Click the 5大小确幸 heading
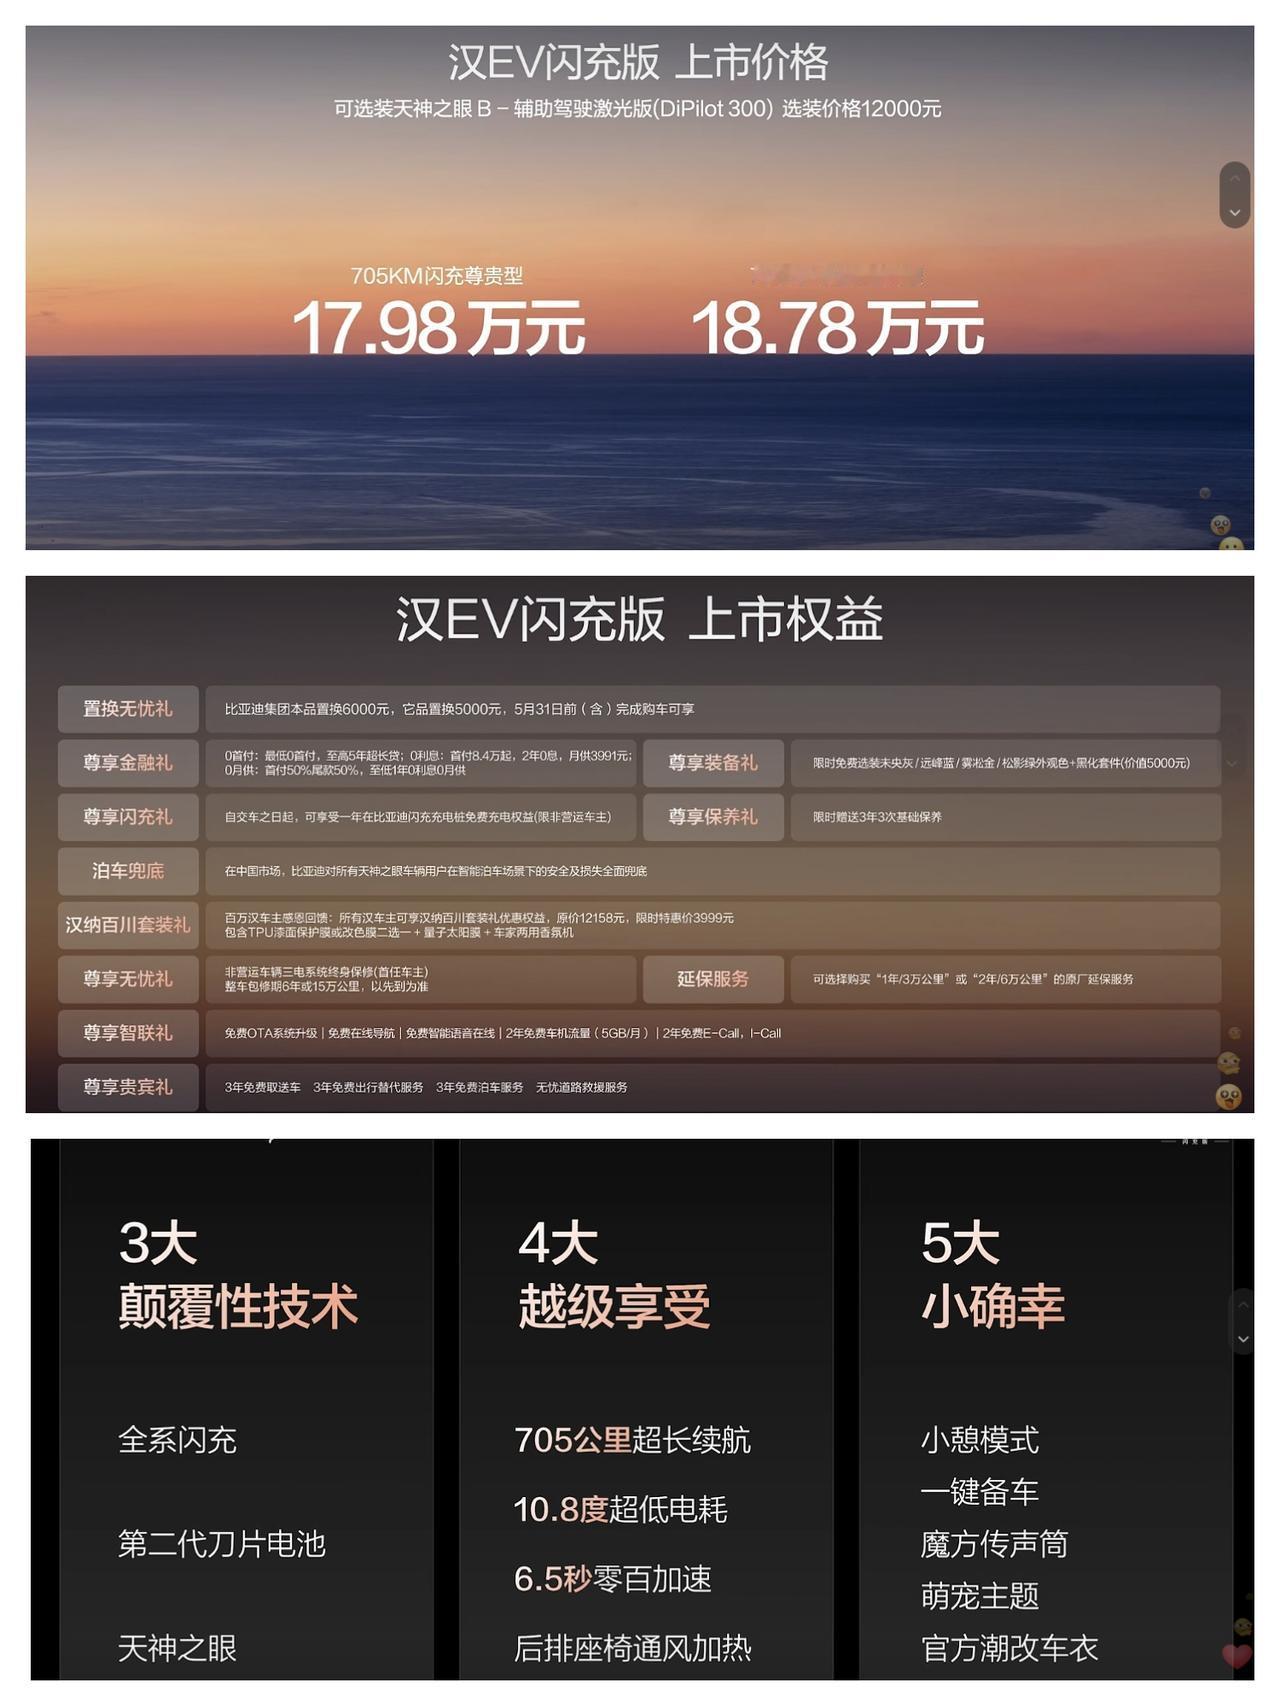 993,1275
